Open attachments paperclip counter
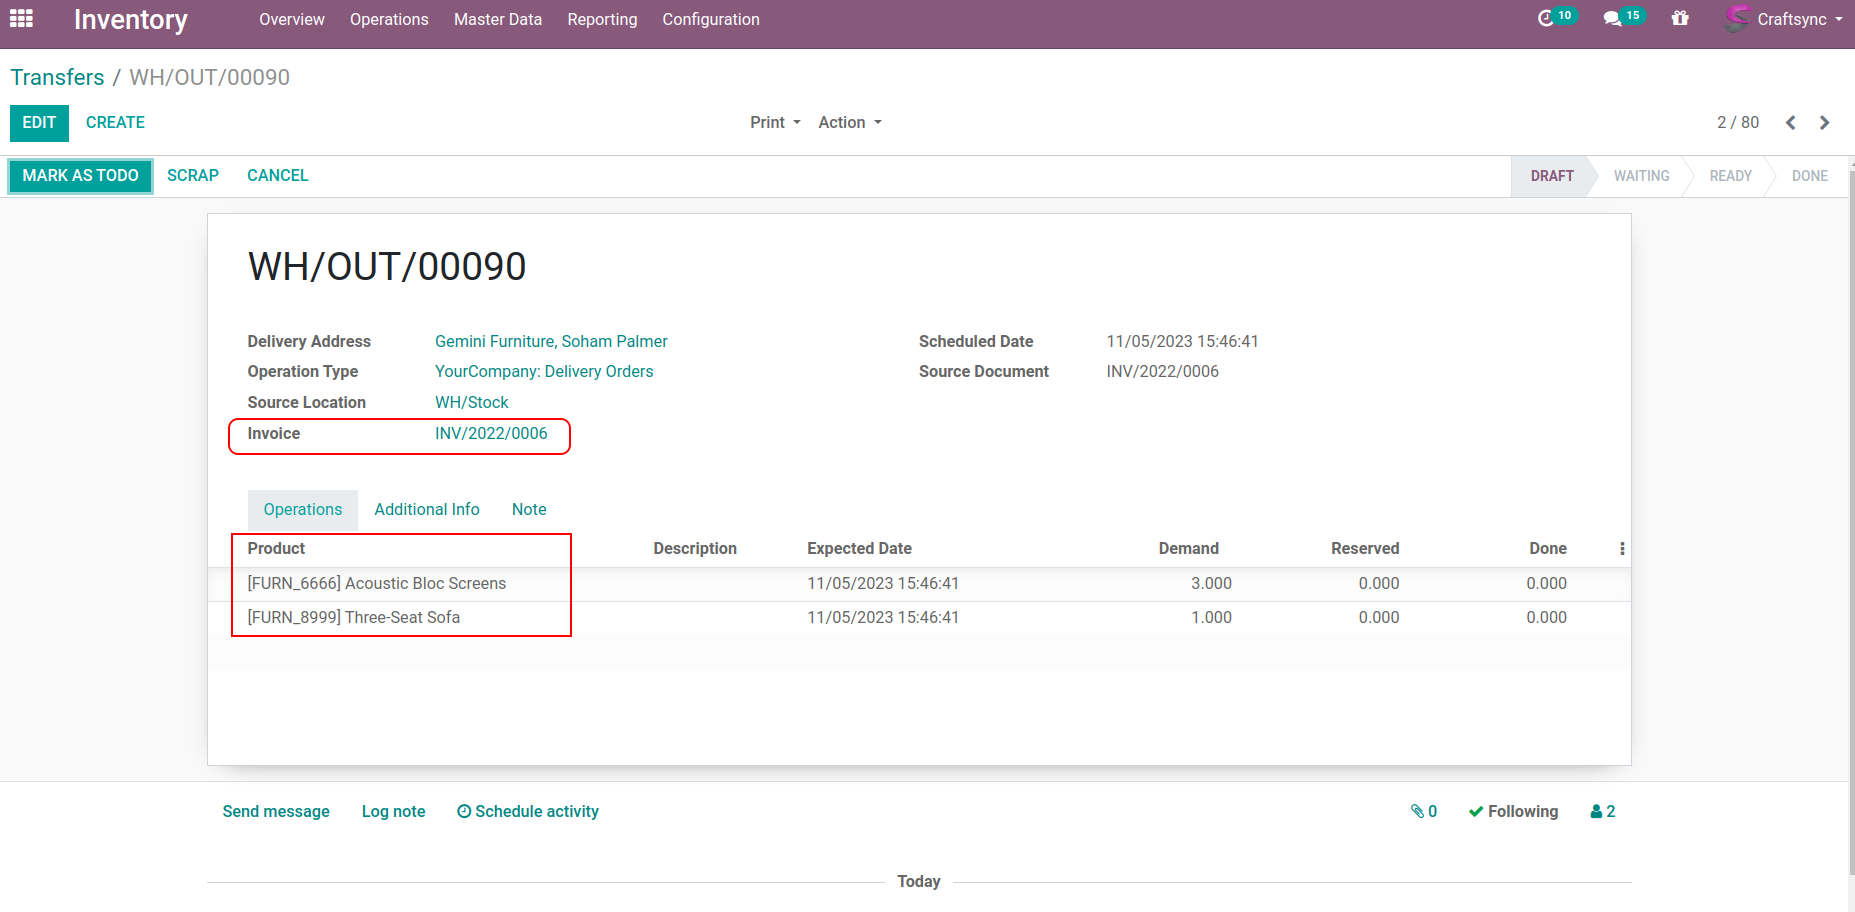Viewport: 1855px width, 912px height. pos(1424,812)
